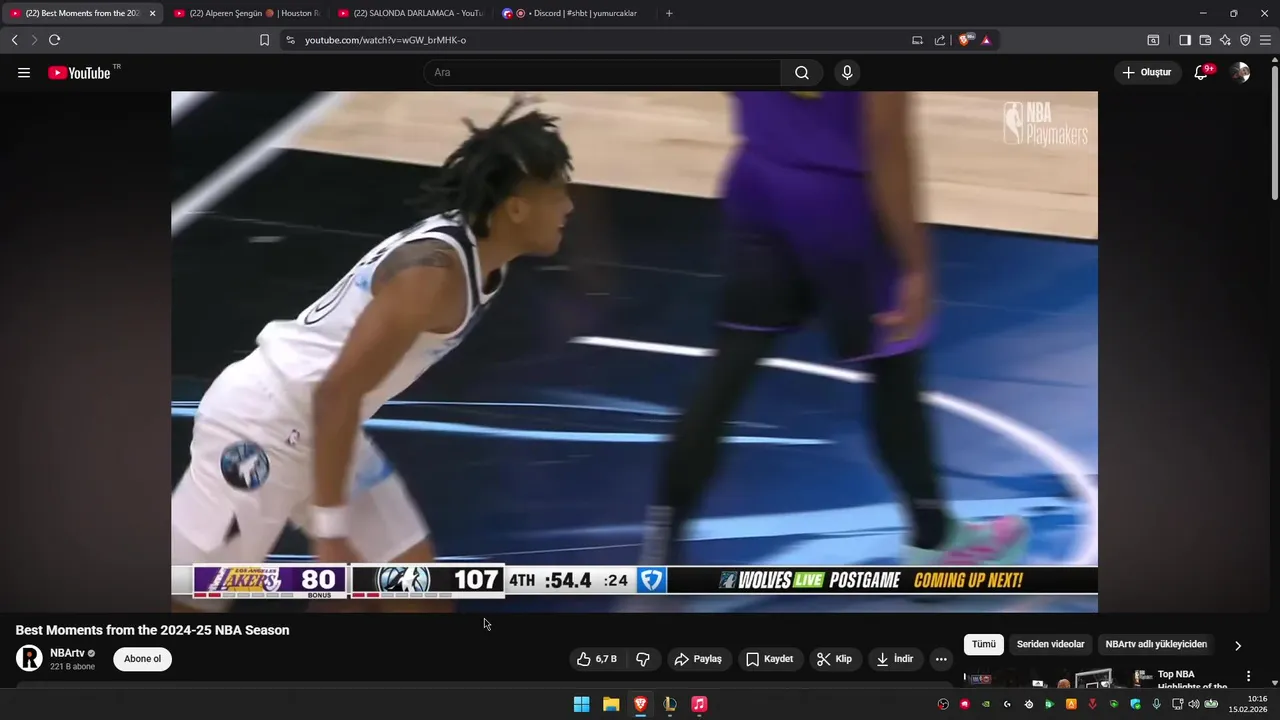This screenshot has width=1280, height=720.
Task: View site information icon in the address bar
Action: coord(290,40)
